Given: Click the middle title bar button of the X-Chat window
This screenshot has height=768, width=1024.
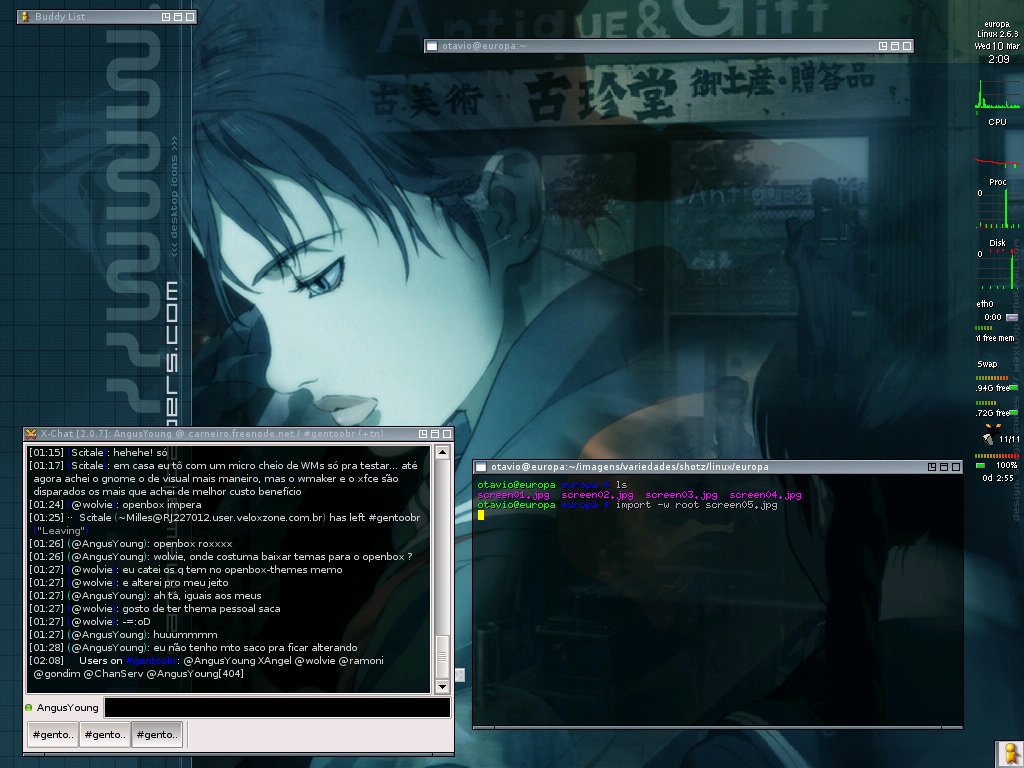Looking at the screenshot, I should coord(435,434).
